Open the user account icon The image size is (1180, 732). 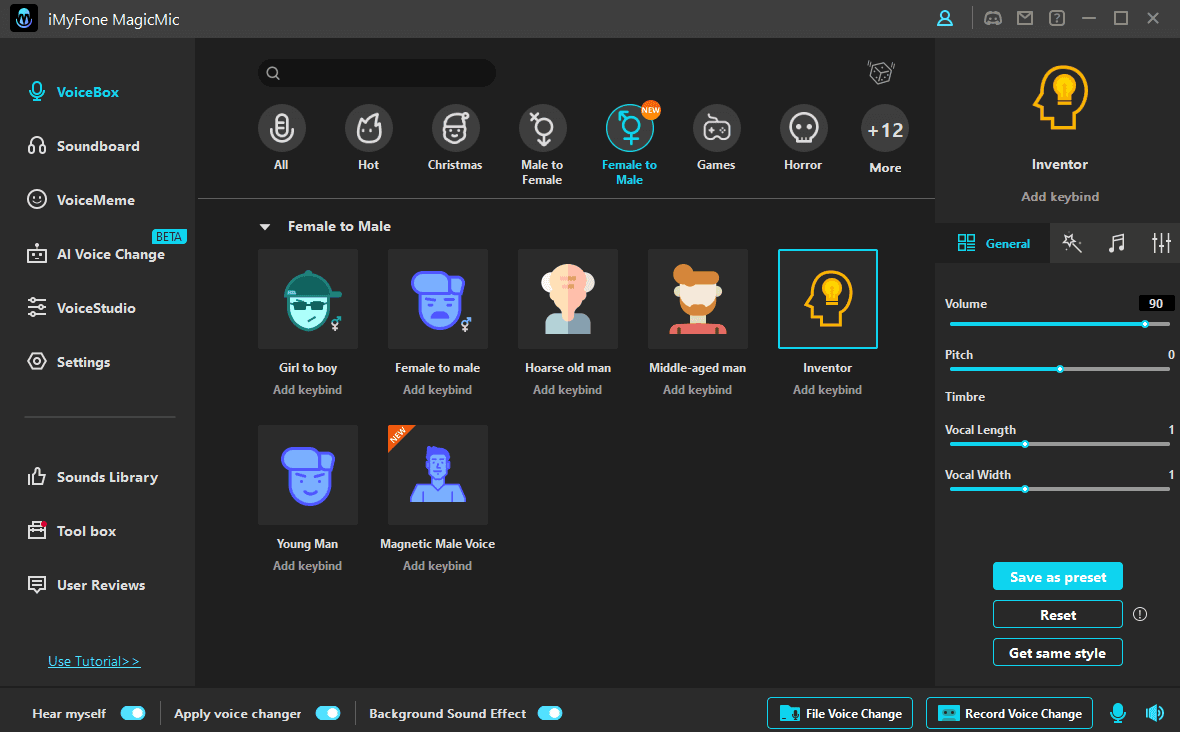[x=944, y=18]
